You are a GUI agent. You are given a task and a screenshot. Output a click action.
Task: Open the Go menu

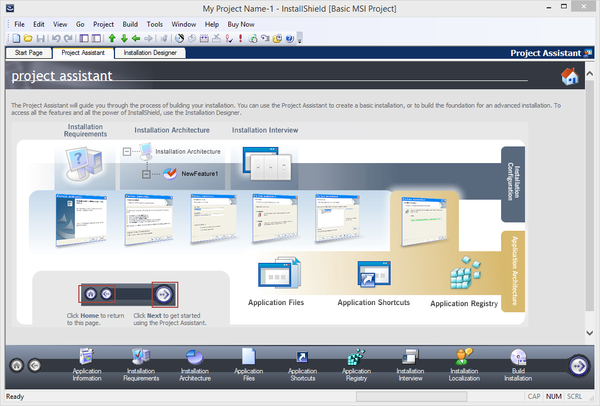click(x=80, y=24)
